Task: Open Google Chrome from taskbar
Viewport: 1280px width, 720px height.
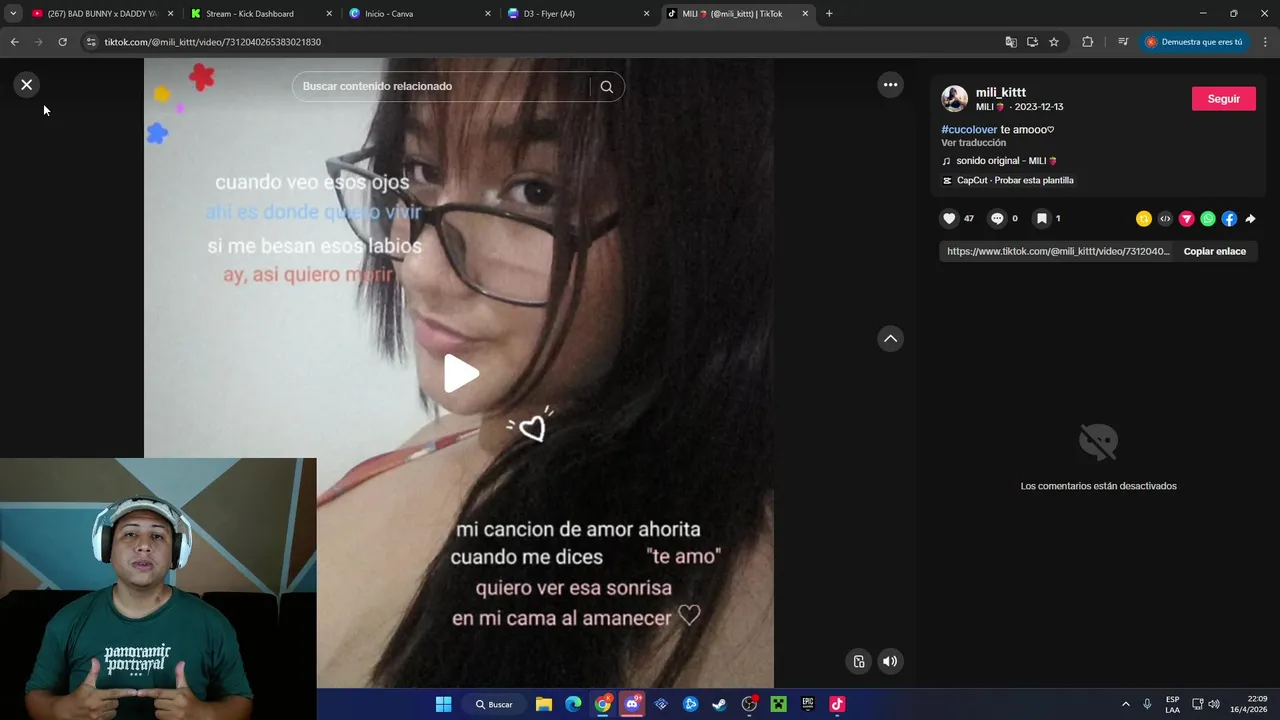Action: [x=602, y=704]
